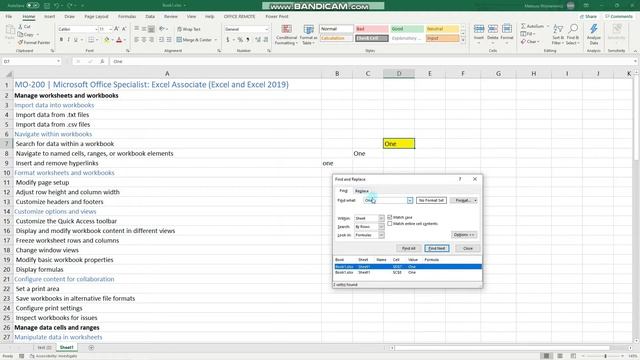
Task: Switch to the Data tab
Action: click(x=150, y=16)
